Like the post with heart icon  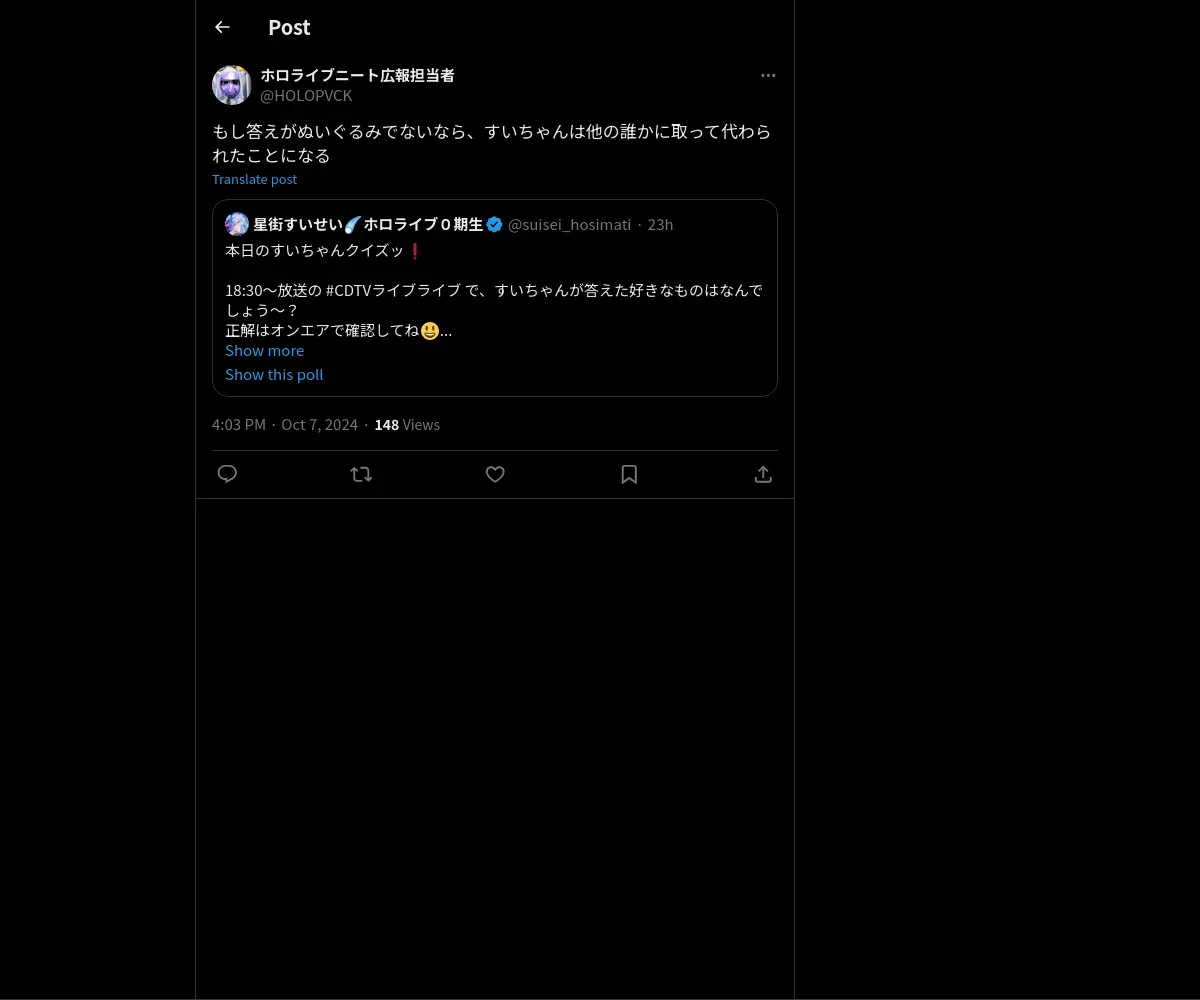coord(495,474)
